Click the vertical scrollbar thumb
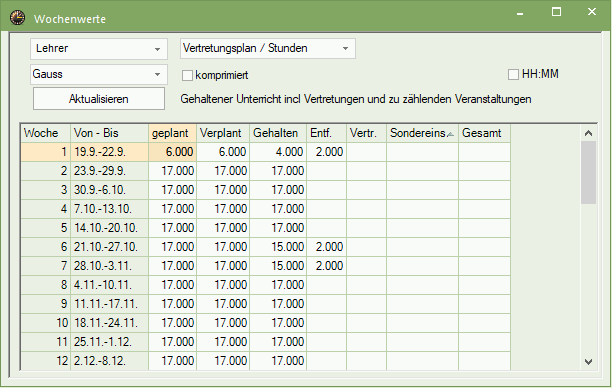Viewport: 612px width, 388px height. (589, 173)
